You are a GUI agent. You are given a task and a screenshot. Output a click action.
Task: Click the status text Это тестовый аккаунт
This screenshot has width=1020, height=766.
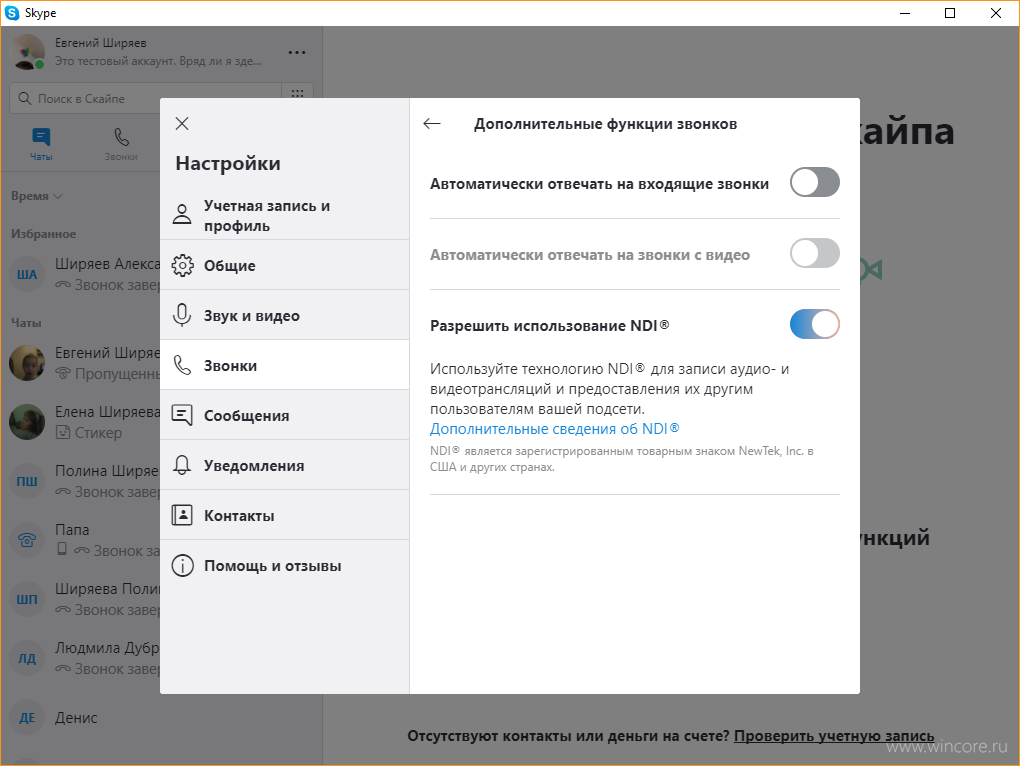(x=158, y=61)
